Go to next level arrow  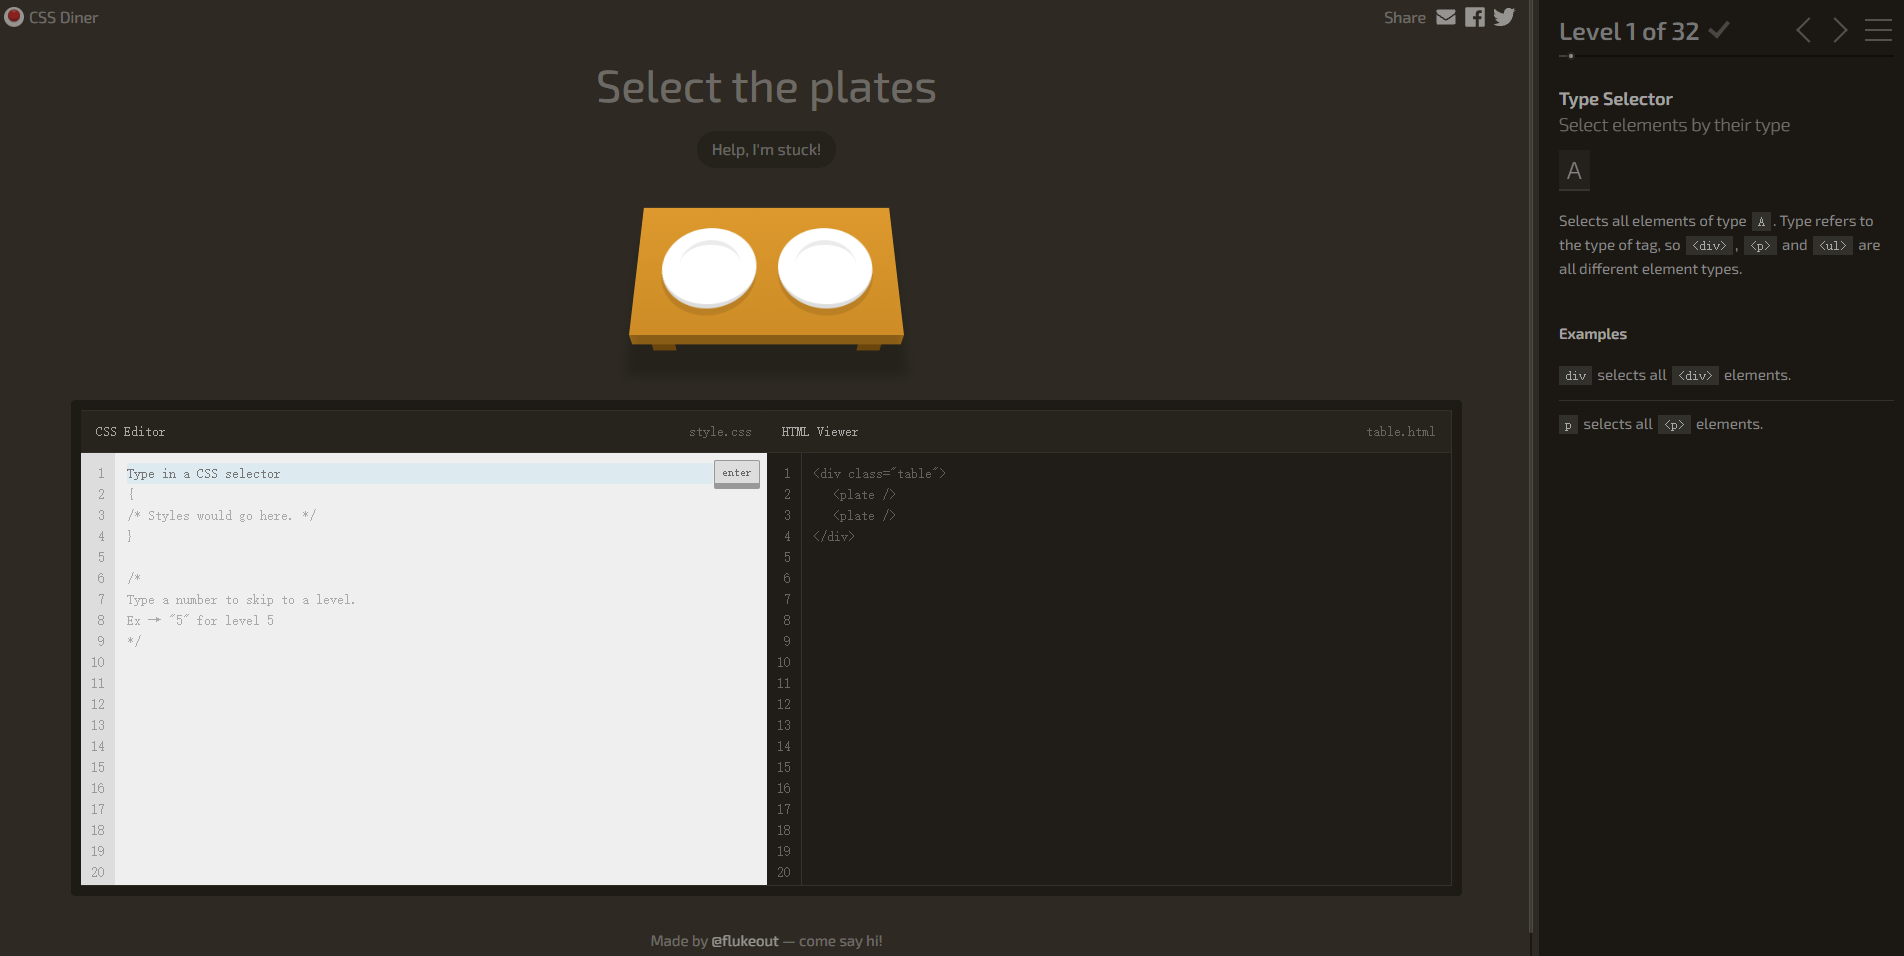1840,30
